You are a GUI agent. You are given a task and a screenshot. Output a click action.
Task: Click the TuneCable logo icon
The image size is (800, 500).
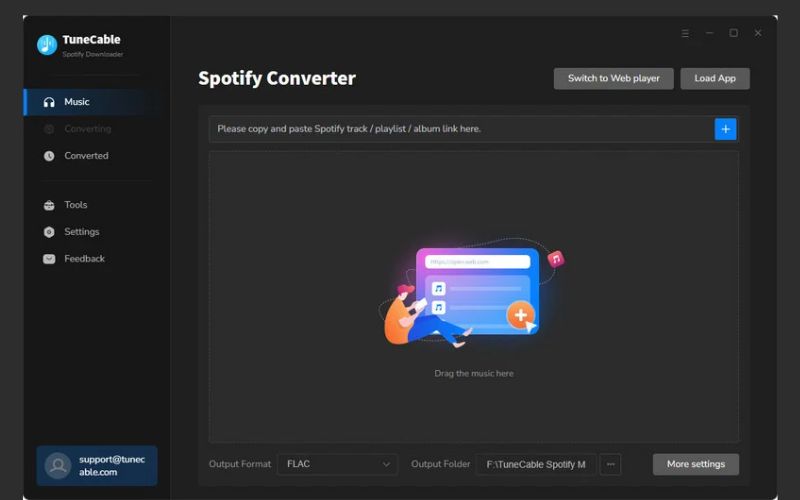pyautogui.click(x=47, y=45)
